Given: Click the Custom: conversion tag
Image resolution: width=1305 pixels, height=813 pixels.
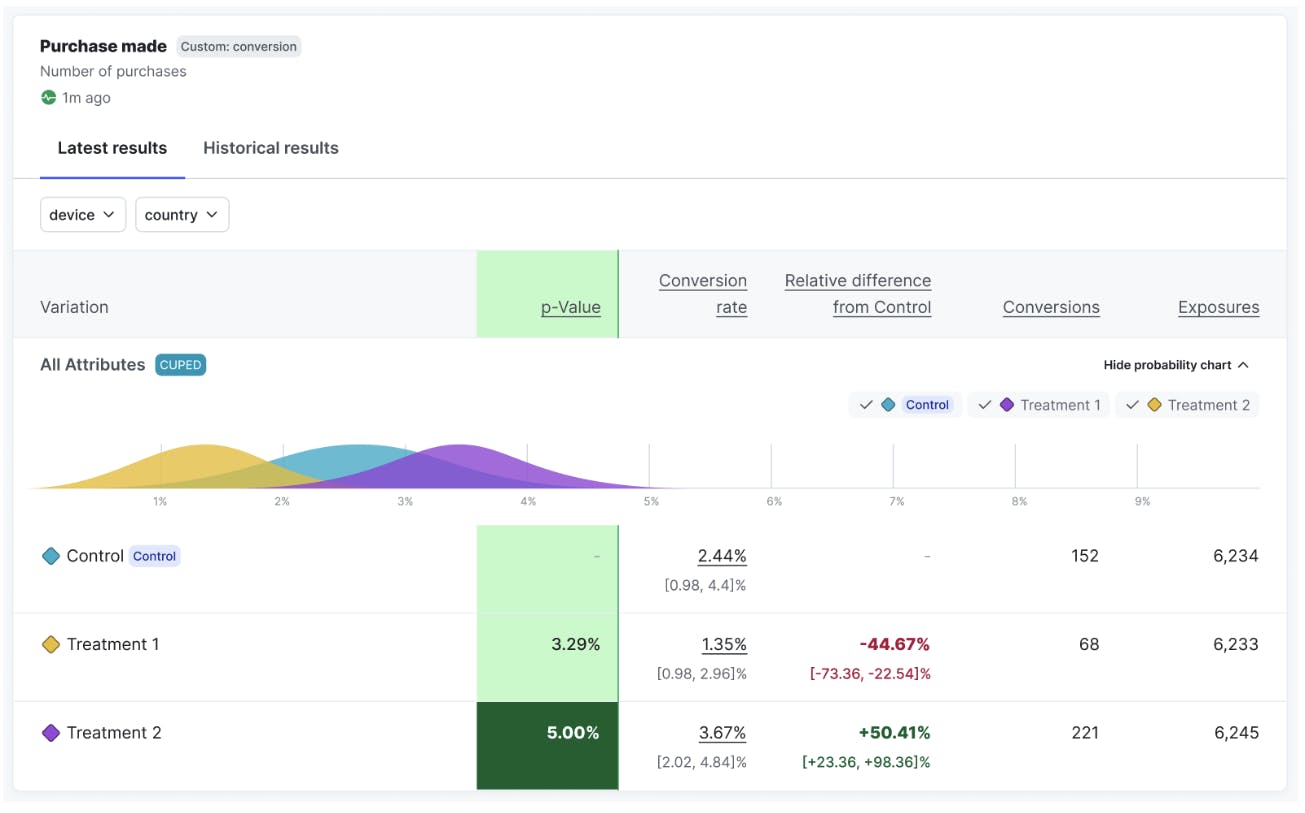Looking at the screenshot, I should (x=238, y=46).
